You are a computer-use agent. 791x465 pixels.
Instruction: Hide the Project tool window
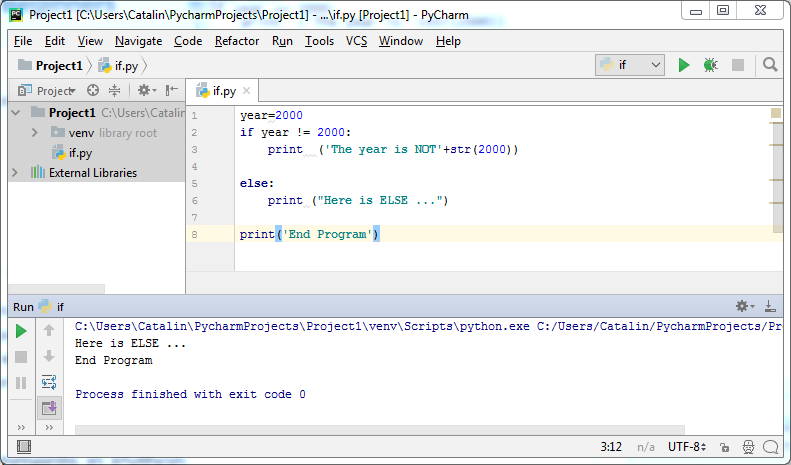pyautogui.click(x=172, y=90)
